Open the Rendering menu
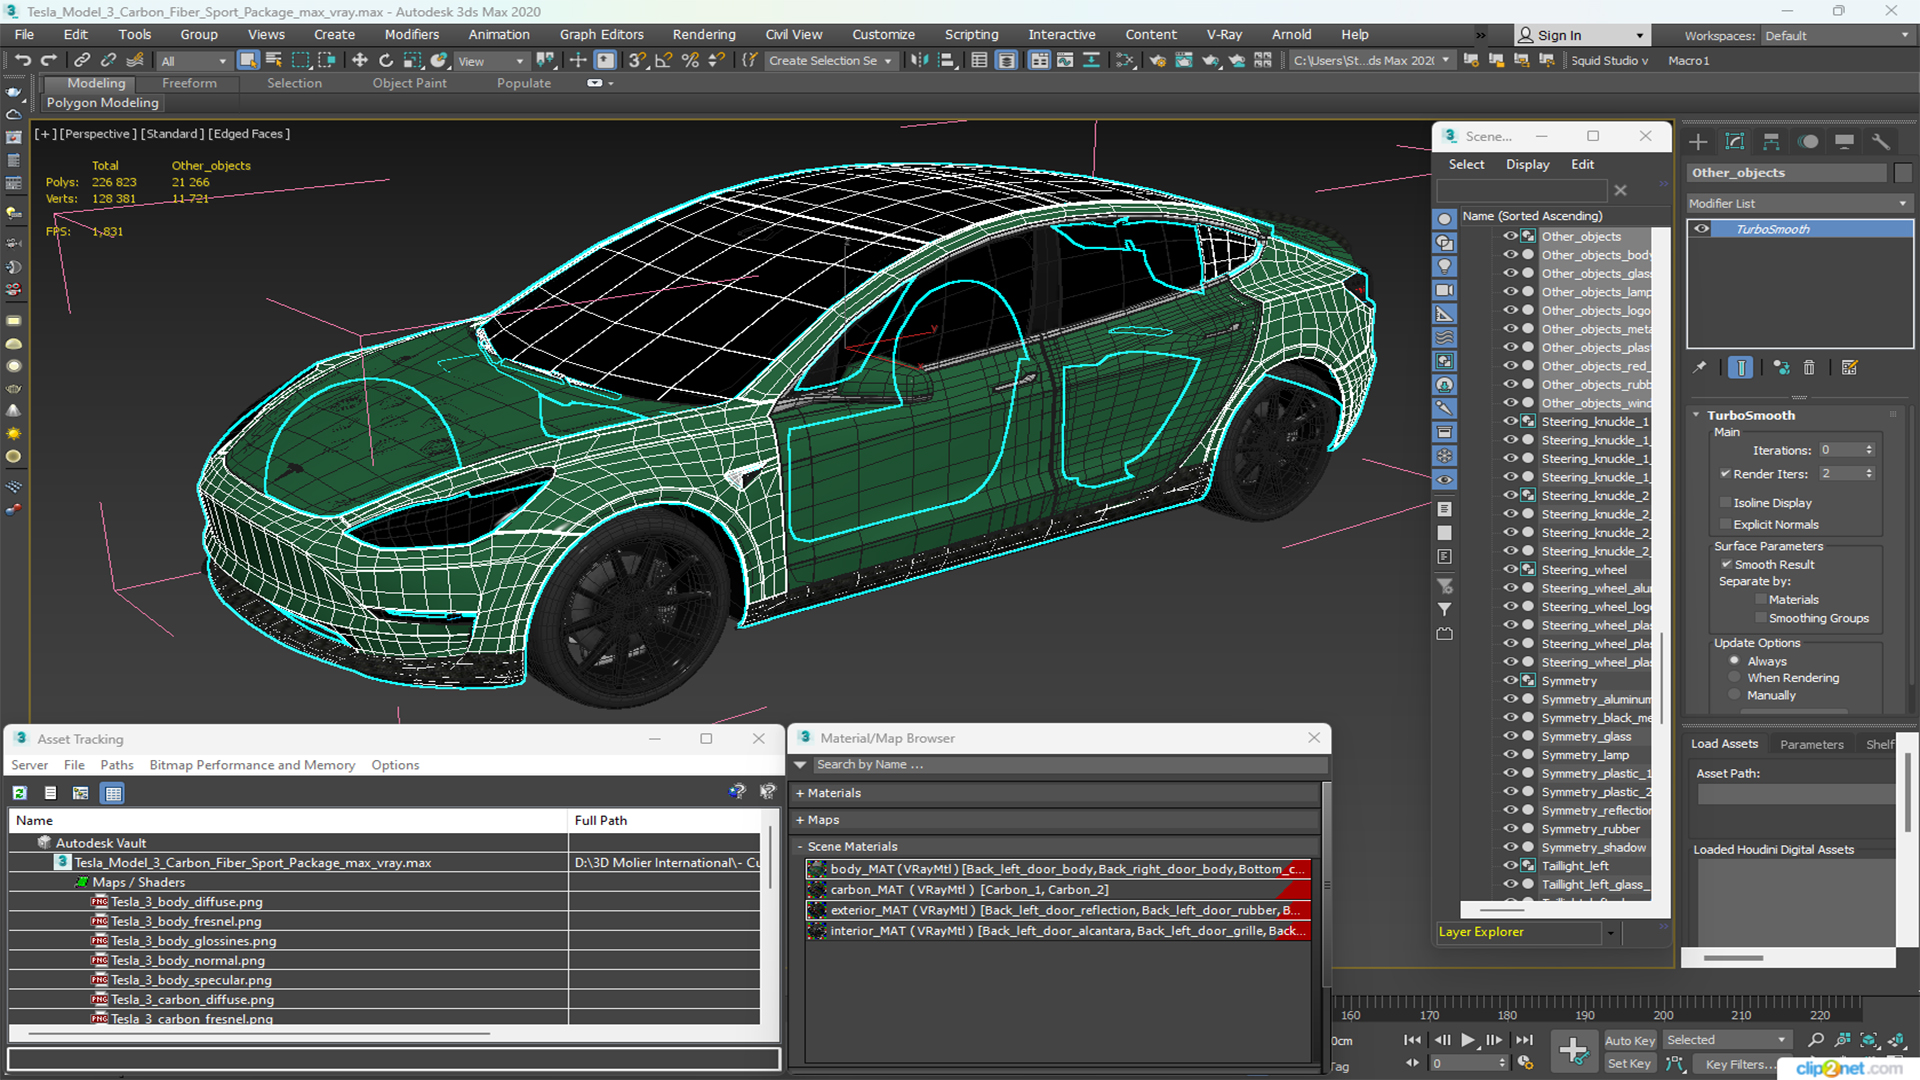The image size is (1920, 1080). coord(704,34)
